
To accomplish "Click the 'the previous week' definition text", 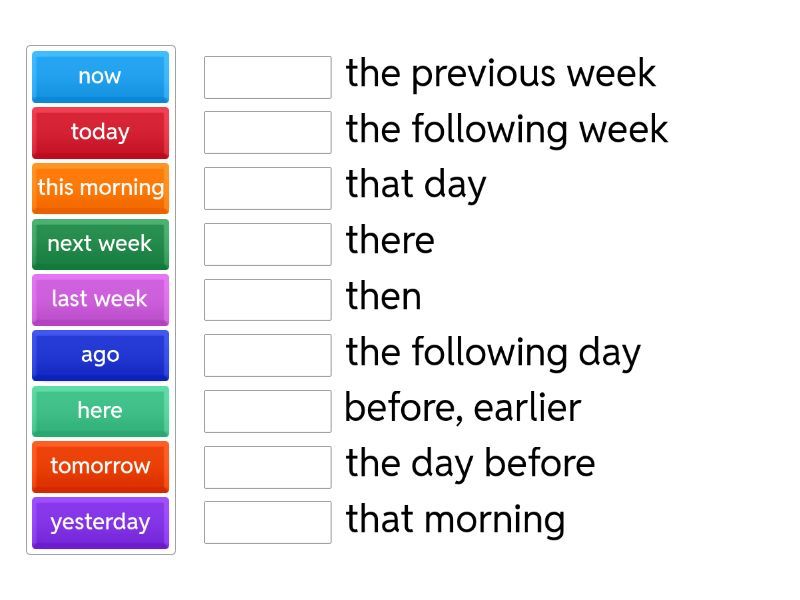I will point(500,74).
